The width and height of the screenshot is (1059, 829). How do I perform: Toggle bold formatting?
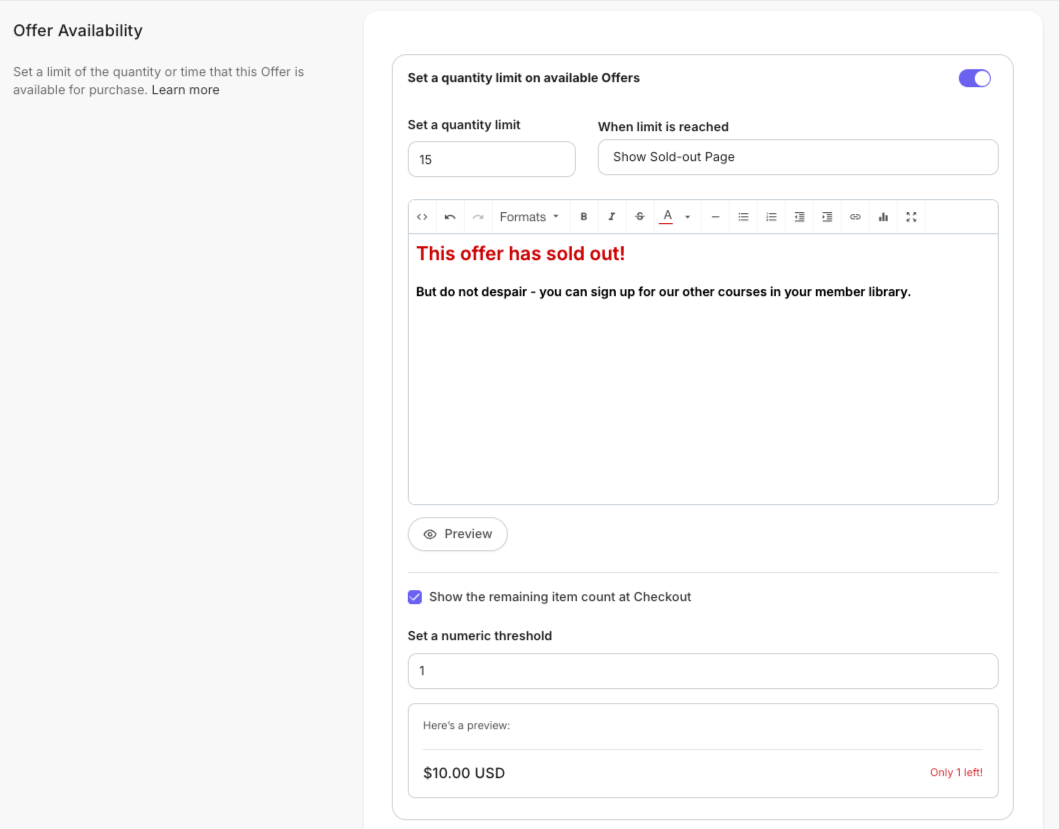[584, 217]
